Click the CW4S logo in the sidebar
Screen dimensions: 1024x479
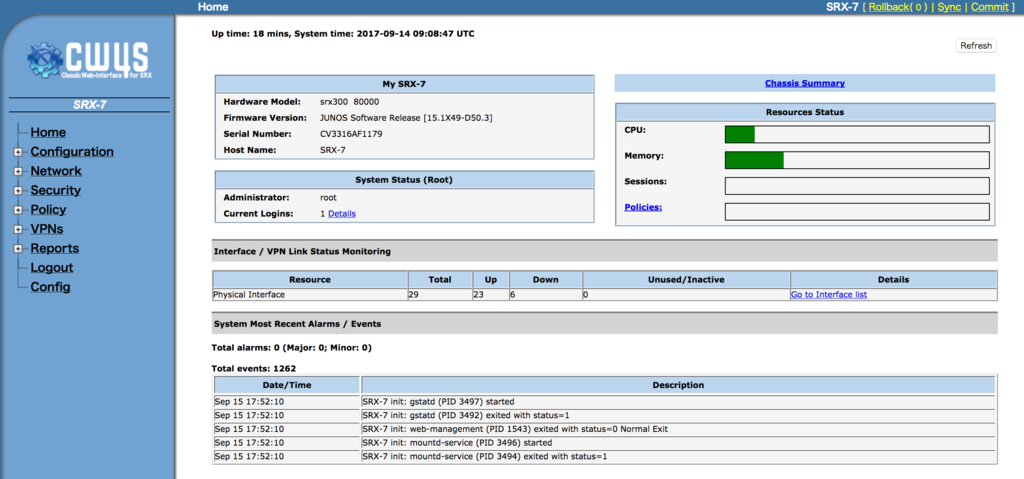(88, 59)
